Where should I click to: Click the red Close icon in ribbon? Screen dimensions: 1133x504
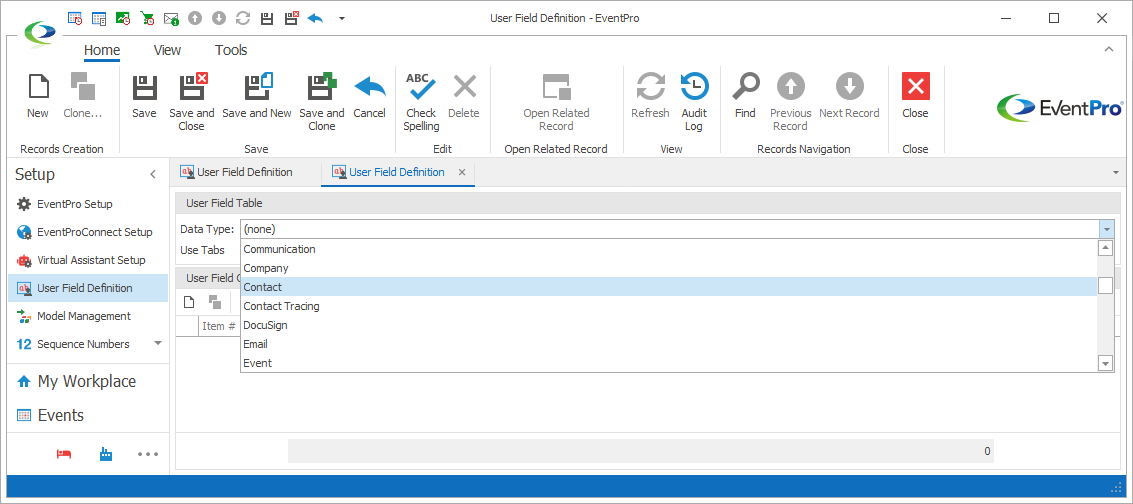pos(916,87)
